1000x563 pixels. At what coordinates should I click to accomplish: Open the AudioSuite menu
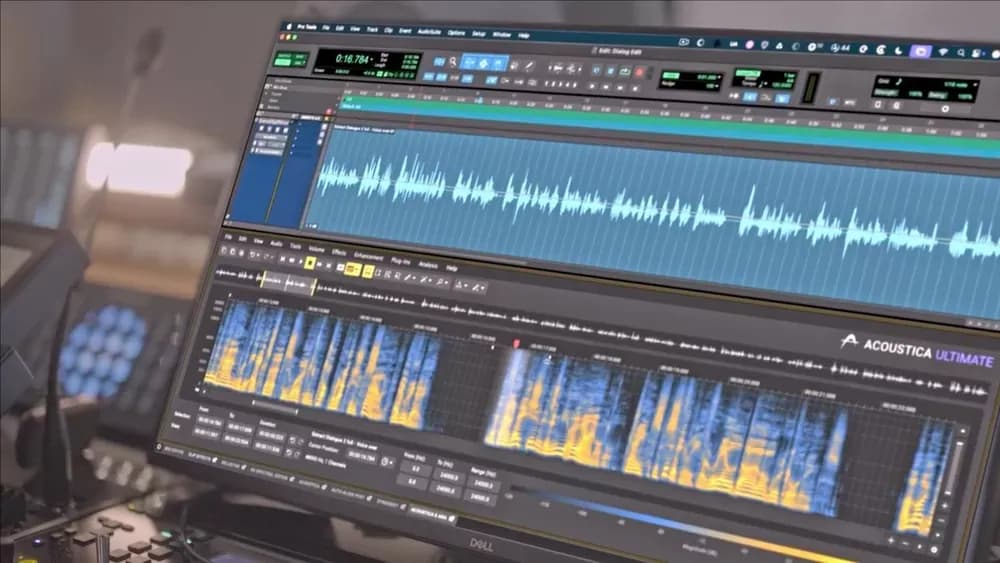pyautogui.click(x=429, y=31)
